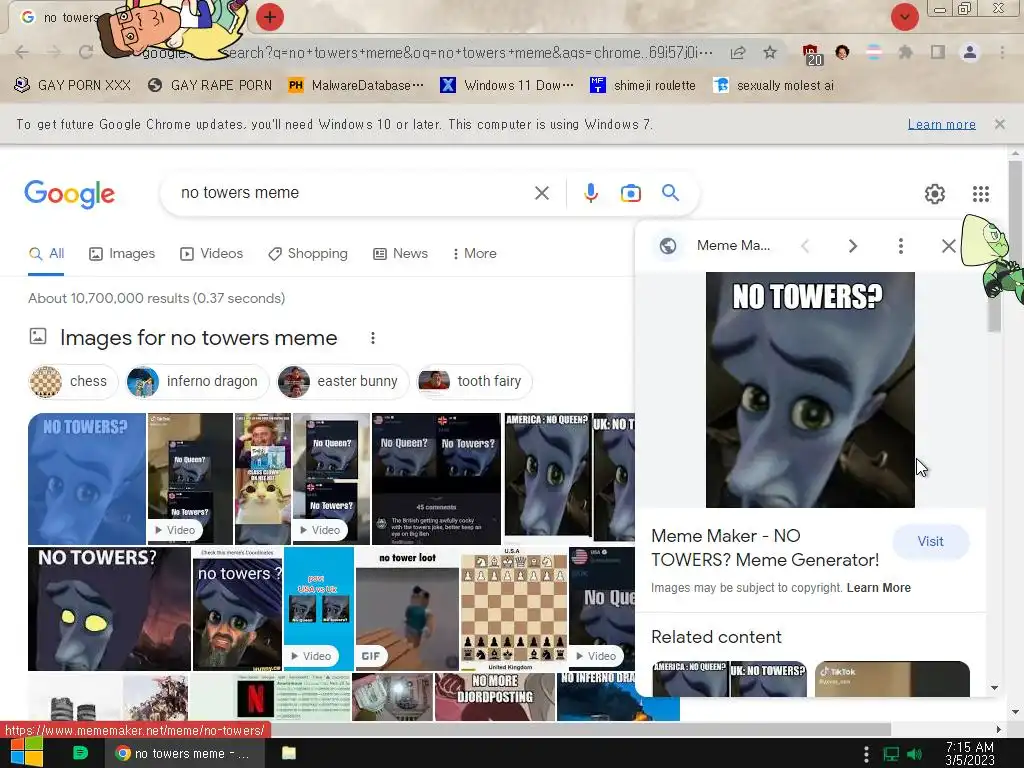
Task: Open options menu beside Images for no towers meme
Action: (x=373, y=338)
